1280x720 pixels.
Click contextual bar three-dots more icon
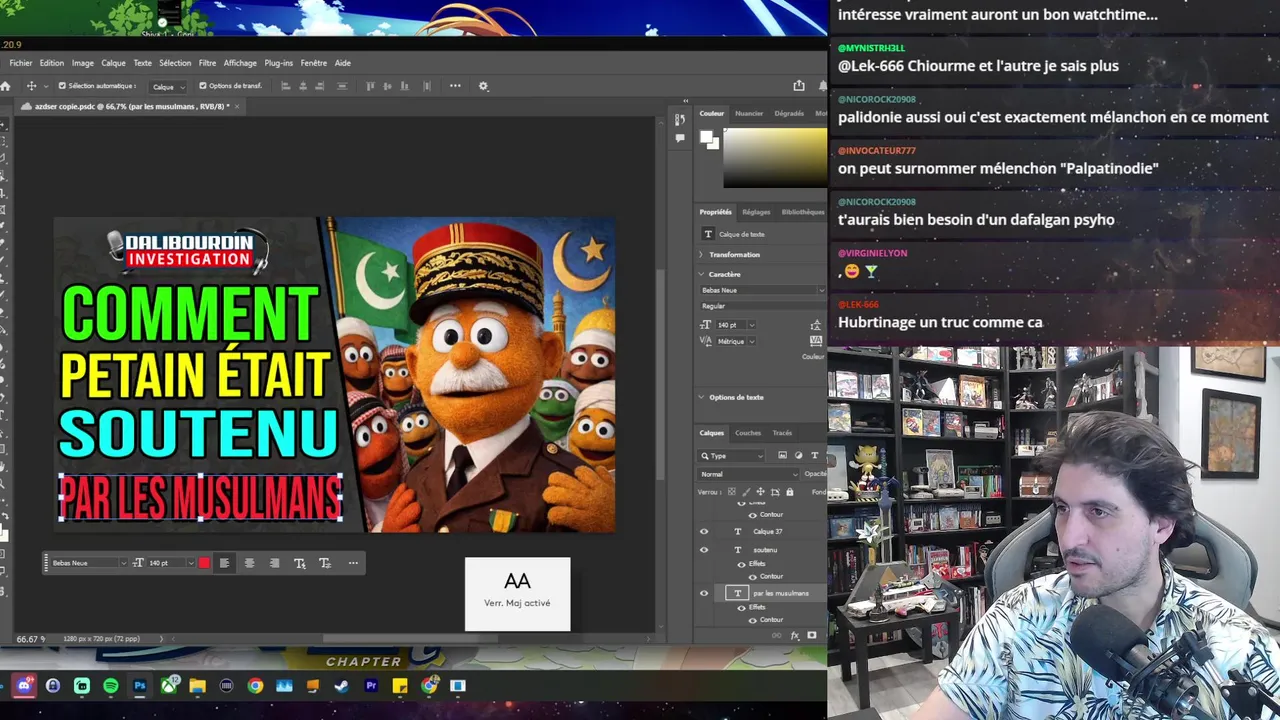click(353, 563)
